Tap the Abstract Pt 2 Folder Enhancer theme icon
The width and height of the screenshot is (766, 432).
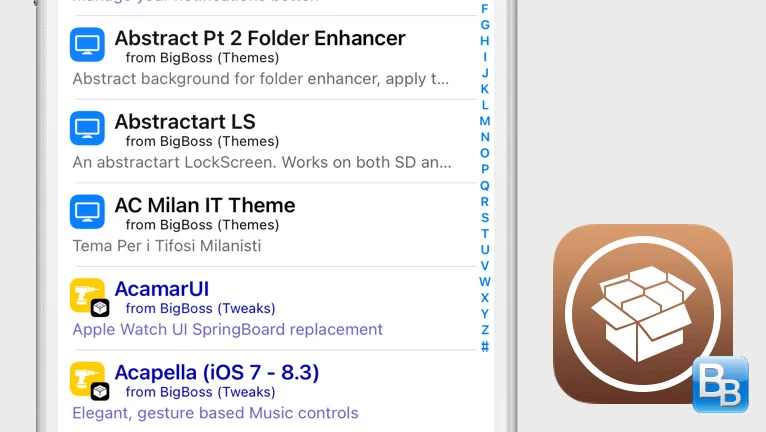tap(87, 44)
